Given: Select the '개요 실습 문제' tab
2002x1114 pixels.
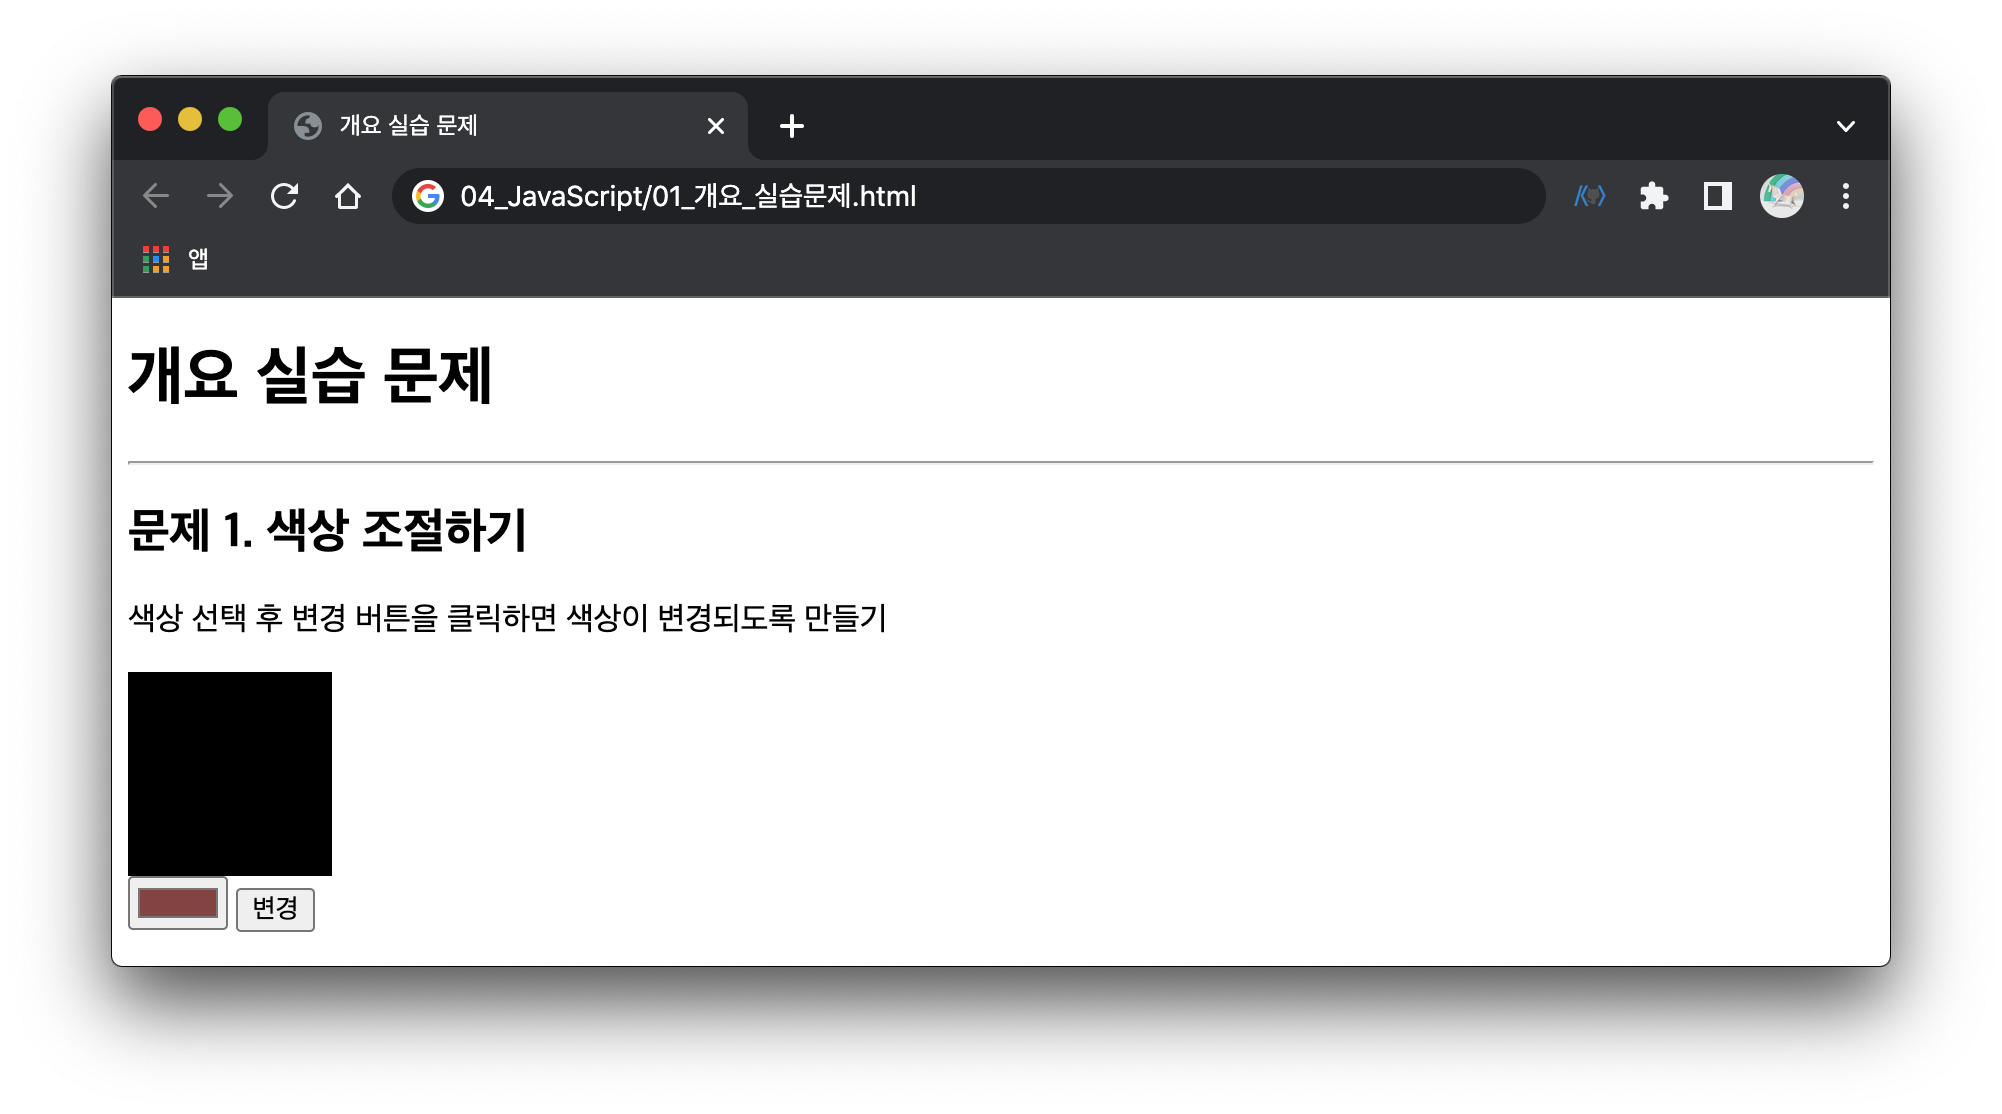Looking at the screenshot, I should coord(480,126).
